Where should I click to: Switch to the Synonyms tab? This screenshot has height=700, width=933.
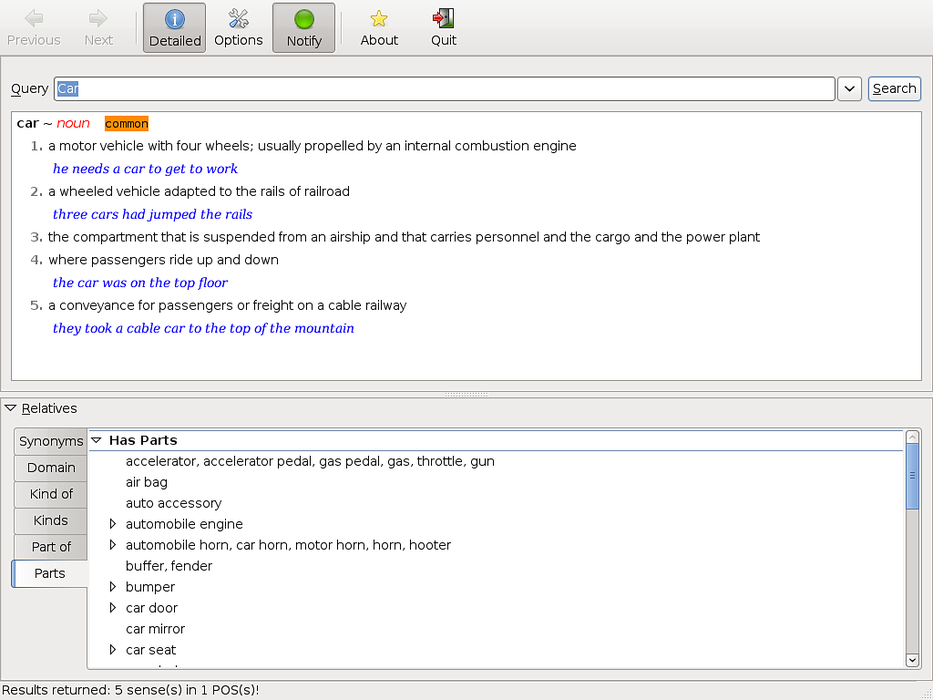coord(51,441)
